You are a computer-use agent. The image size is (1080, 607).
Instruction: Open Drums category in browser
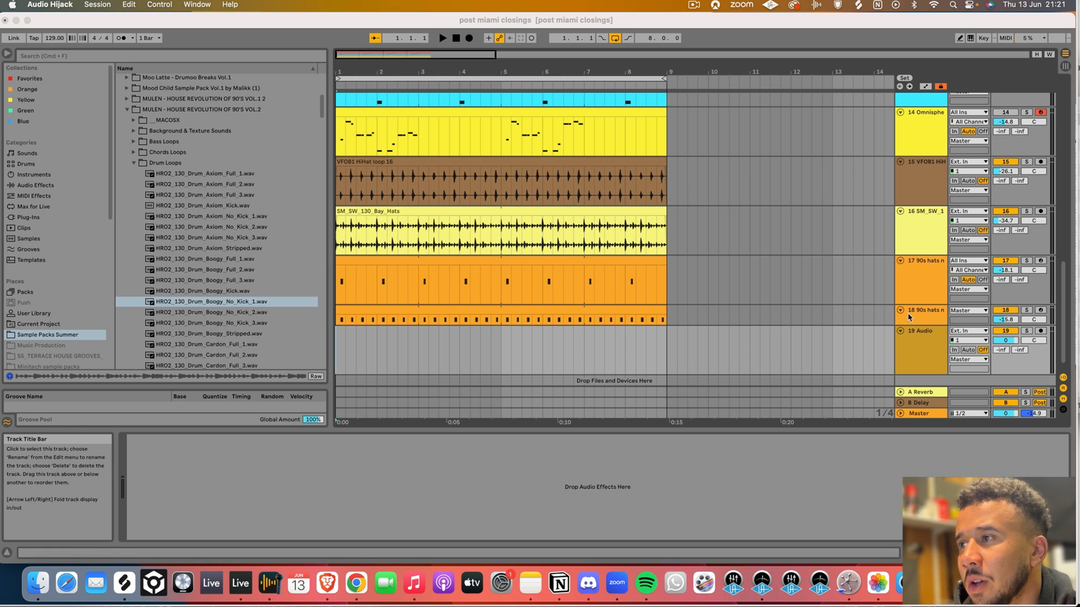point(26,164)
